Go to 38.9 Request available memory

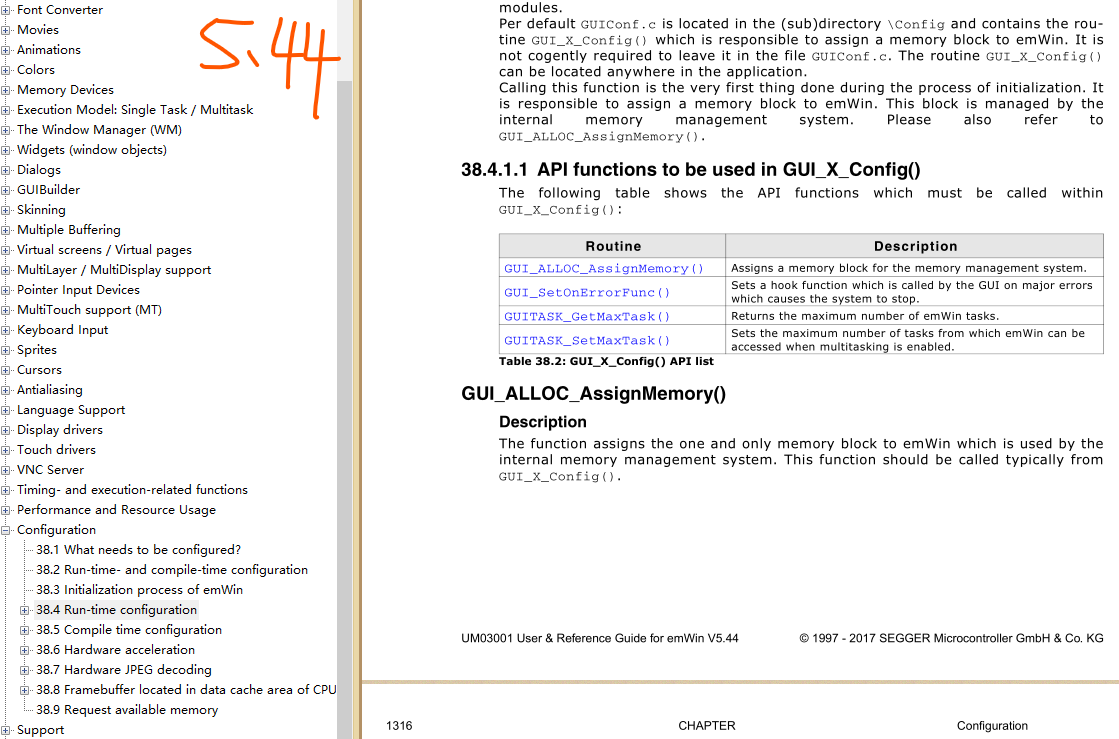(127, 710)
